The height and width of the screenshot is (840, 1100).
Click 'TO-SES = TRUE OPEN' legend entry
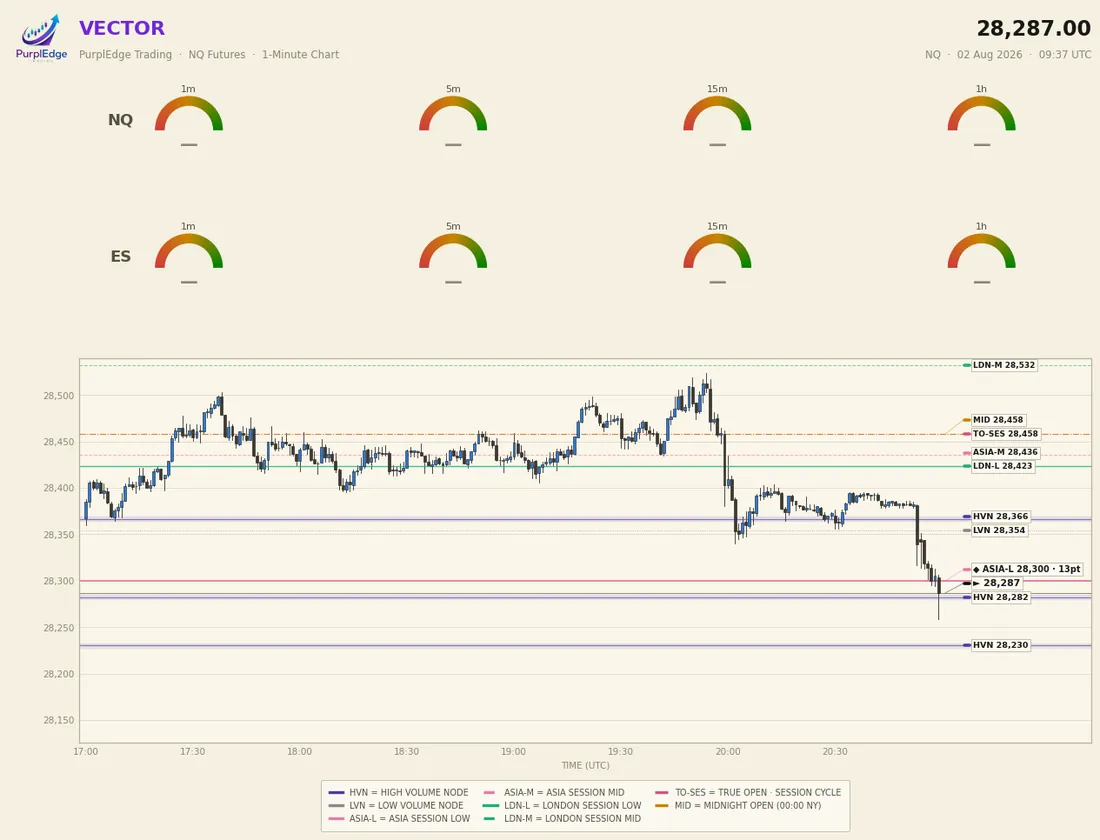pos(747,792)
